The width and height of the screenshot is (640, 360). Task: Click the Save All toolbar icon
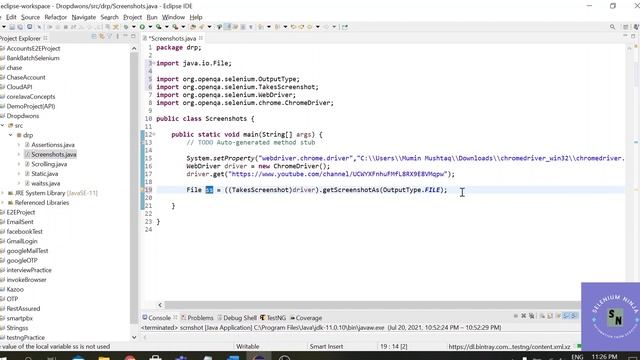(x=20, y=27)
